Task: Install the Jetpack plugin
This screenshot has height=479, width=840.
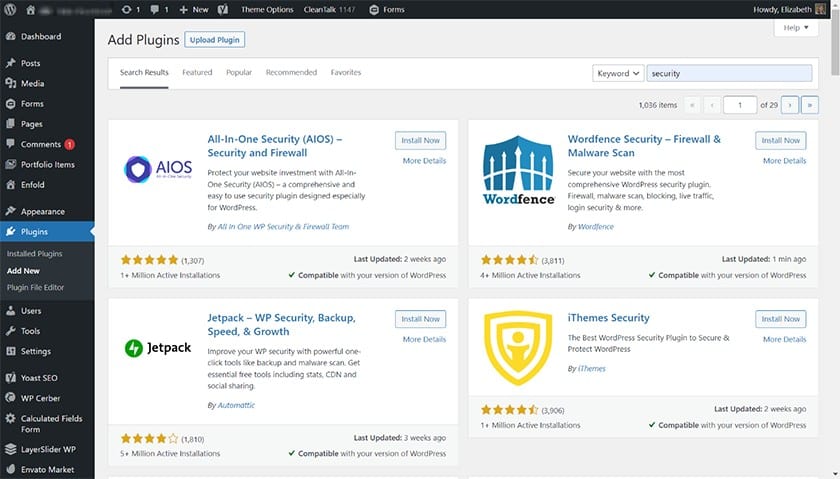Action: coord(421,319)
